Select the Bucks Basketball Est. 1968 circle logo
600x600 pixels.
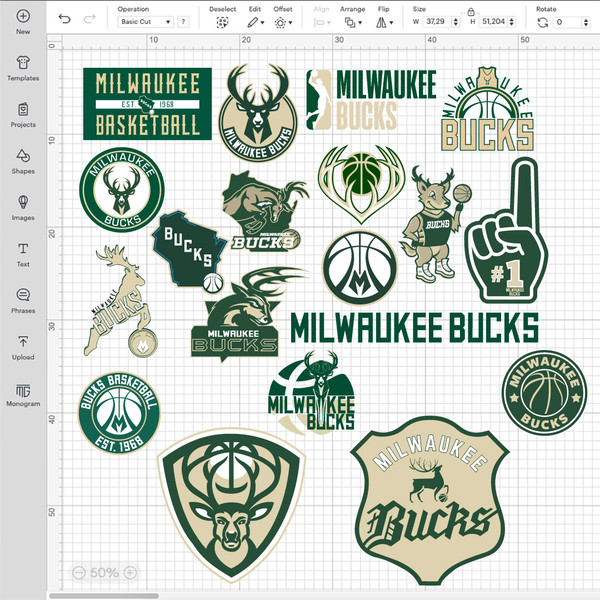(x=119, y=412)
